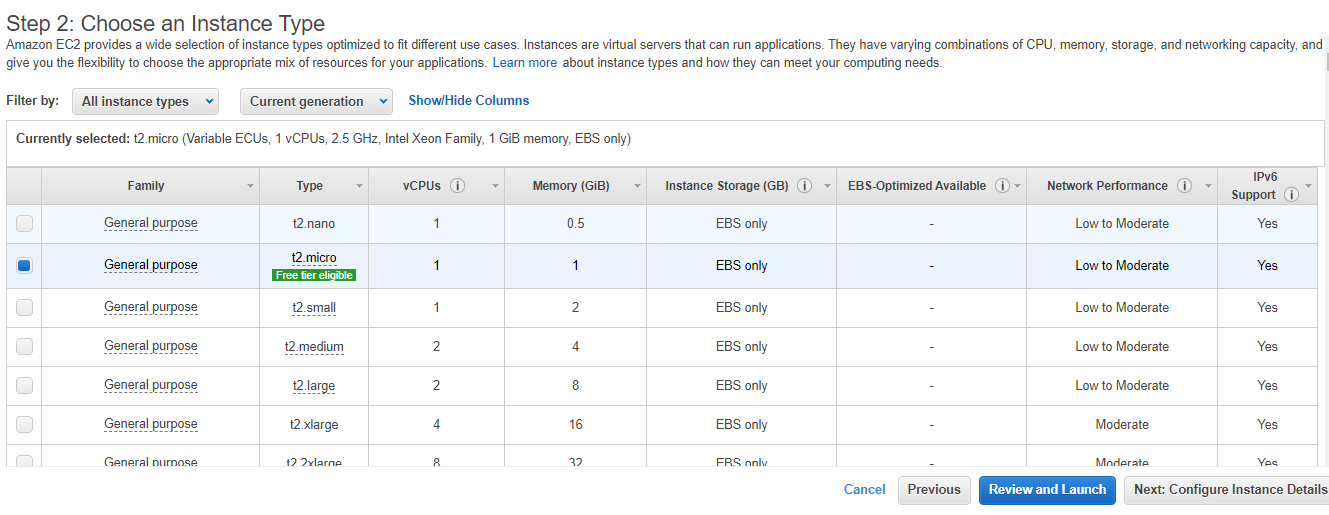The height and width of the screenshot is (515, 1329).
Task: Open vCPUs column sort arrow
Action: 494,187
